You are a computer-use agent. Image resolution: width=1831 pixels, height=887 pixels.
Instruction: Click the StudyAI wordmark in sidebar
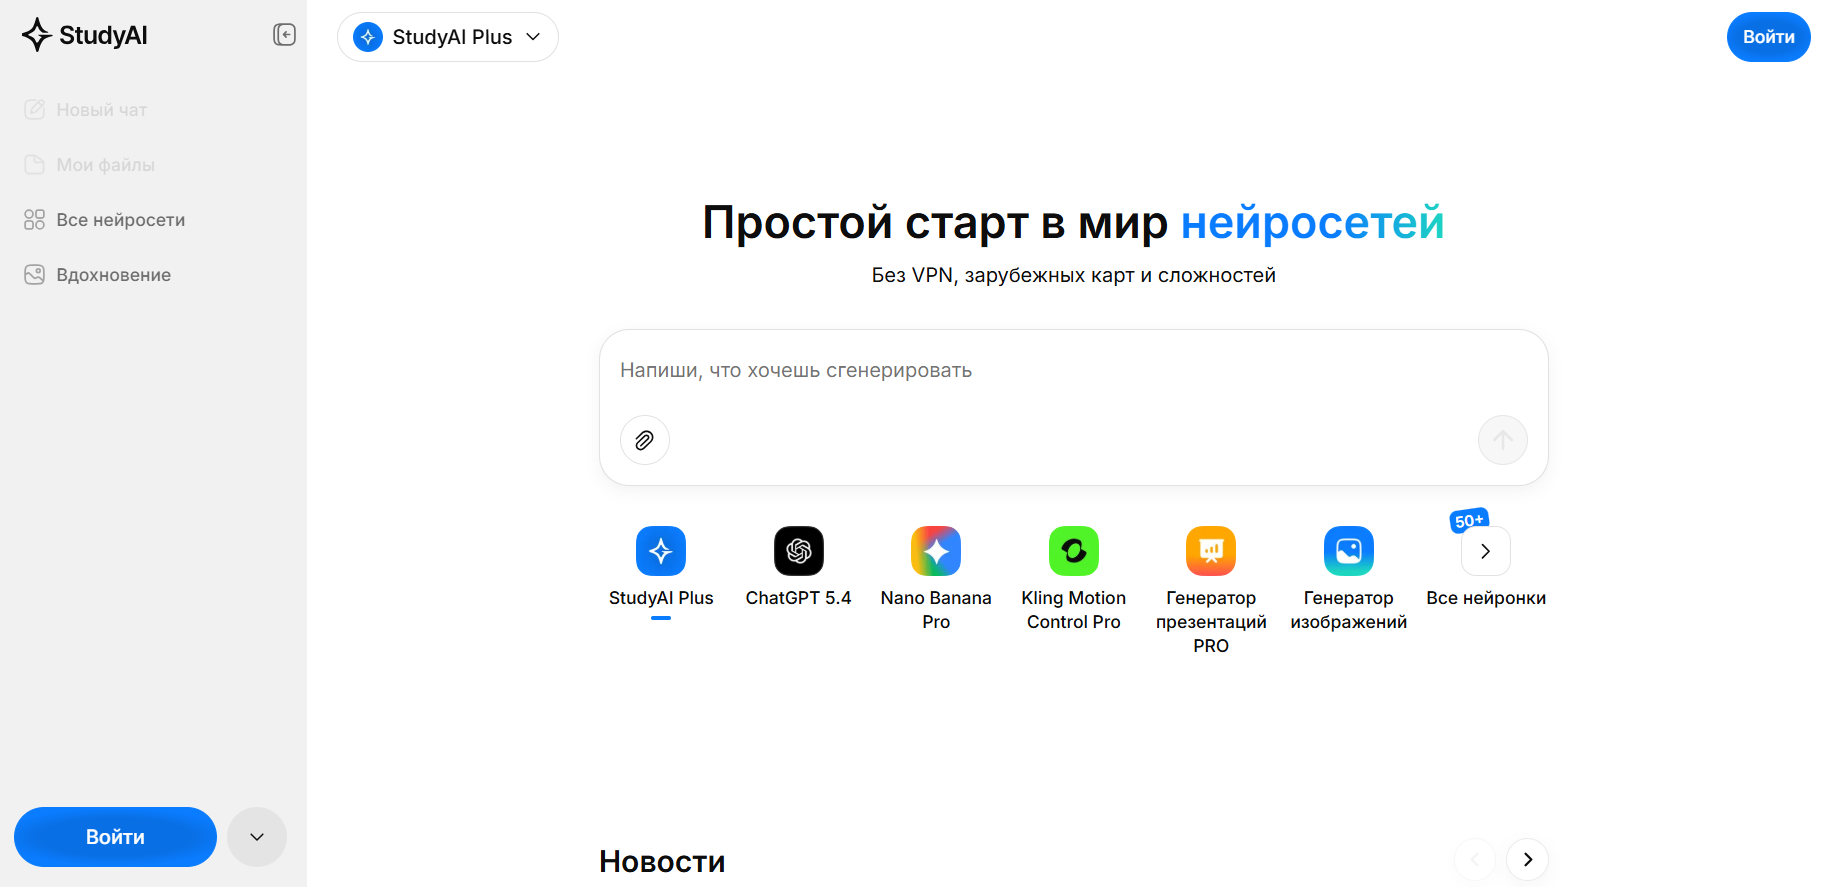(x=103, y=36)
